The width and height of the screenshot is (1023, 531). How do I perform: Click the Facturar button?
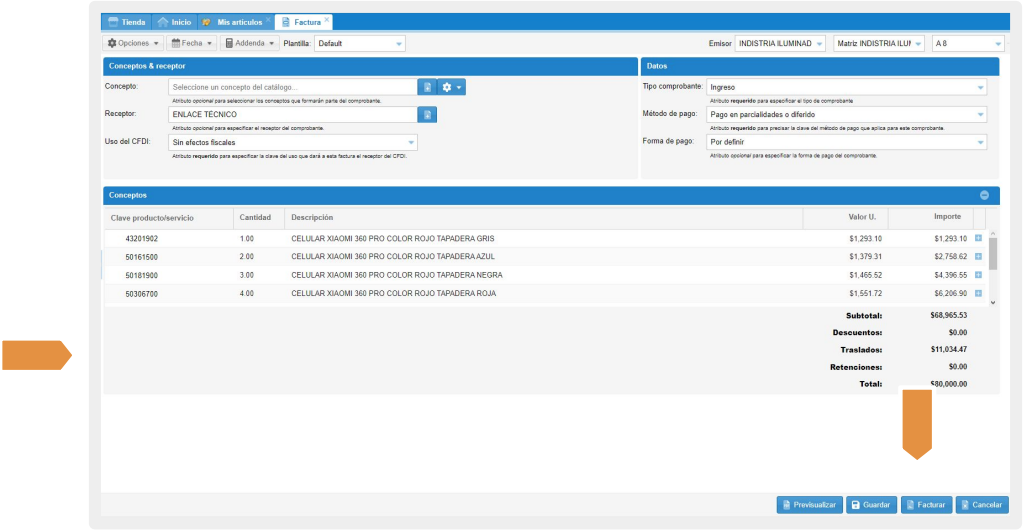926,505
